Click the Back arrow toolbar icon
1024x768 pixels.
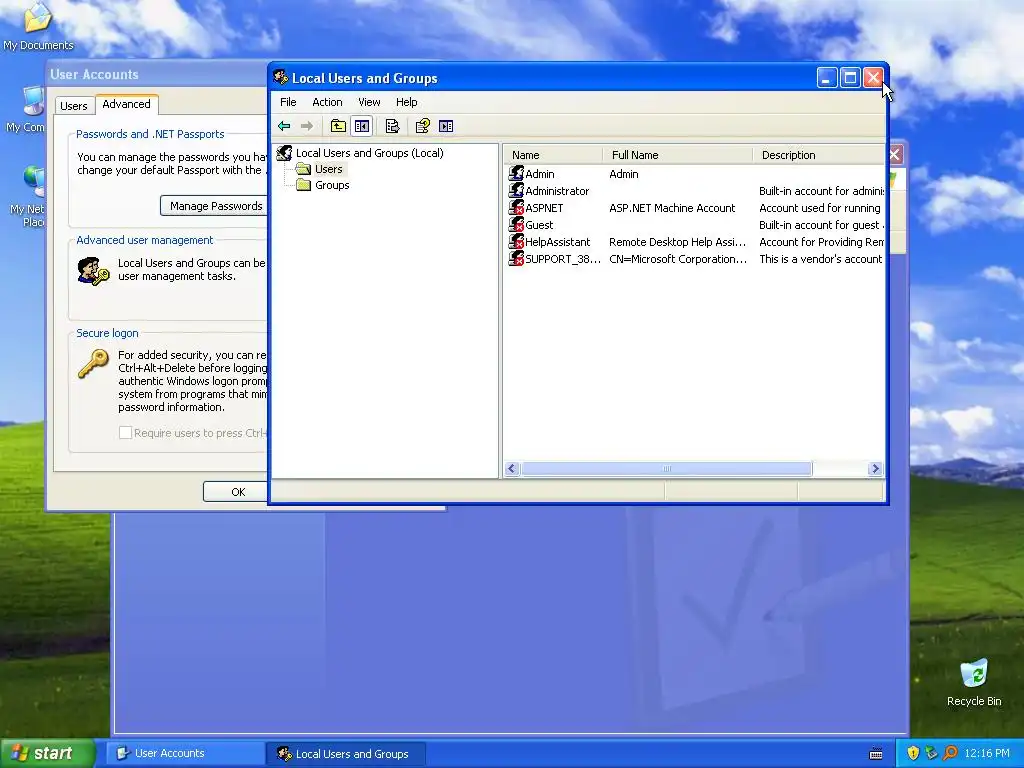click(x=284, y=126)
